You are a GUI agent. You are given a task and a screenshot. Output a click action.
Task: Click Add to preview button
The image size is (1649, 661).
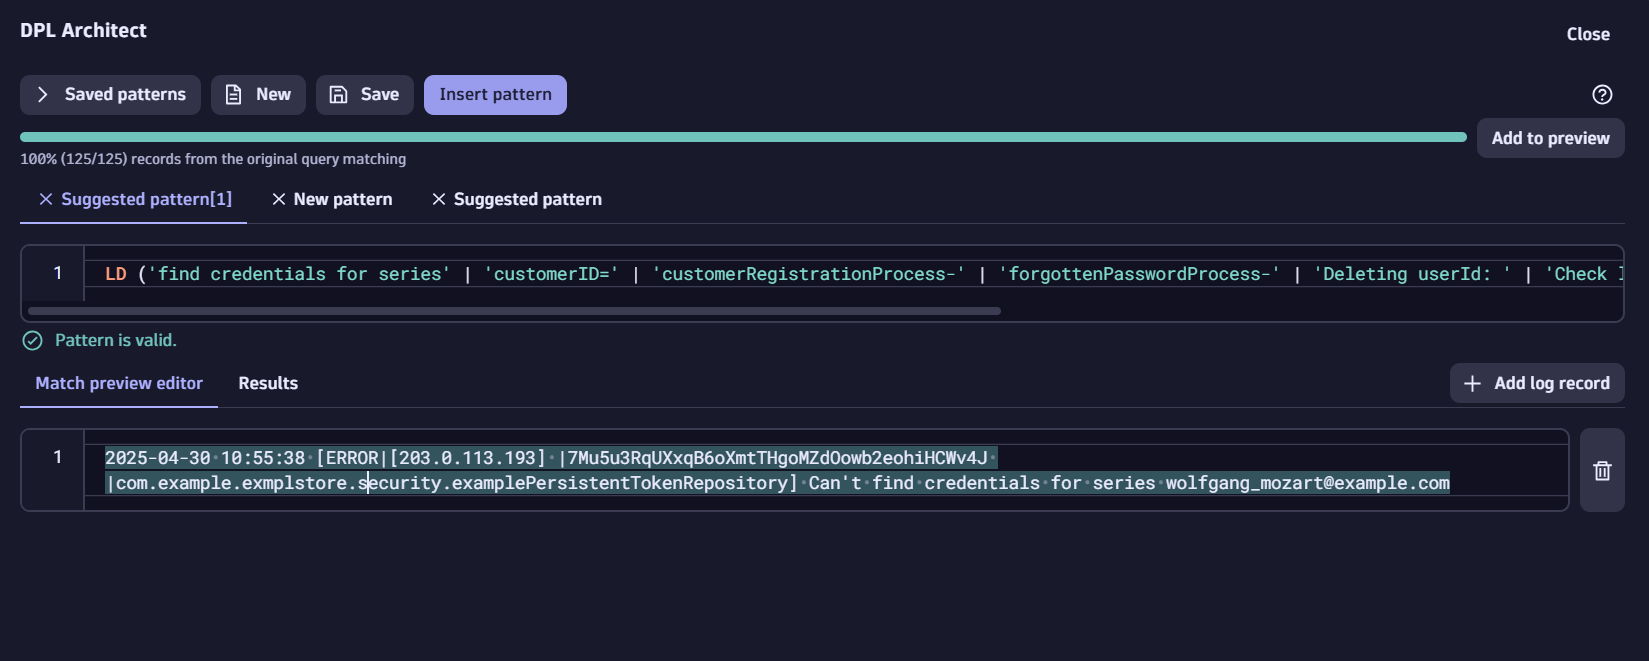pyautogui.click(x=1550, y=139)
